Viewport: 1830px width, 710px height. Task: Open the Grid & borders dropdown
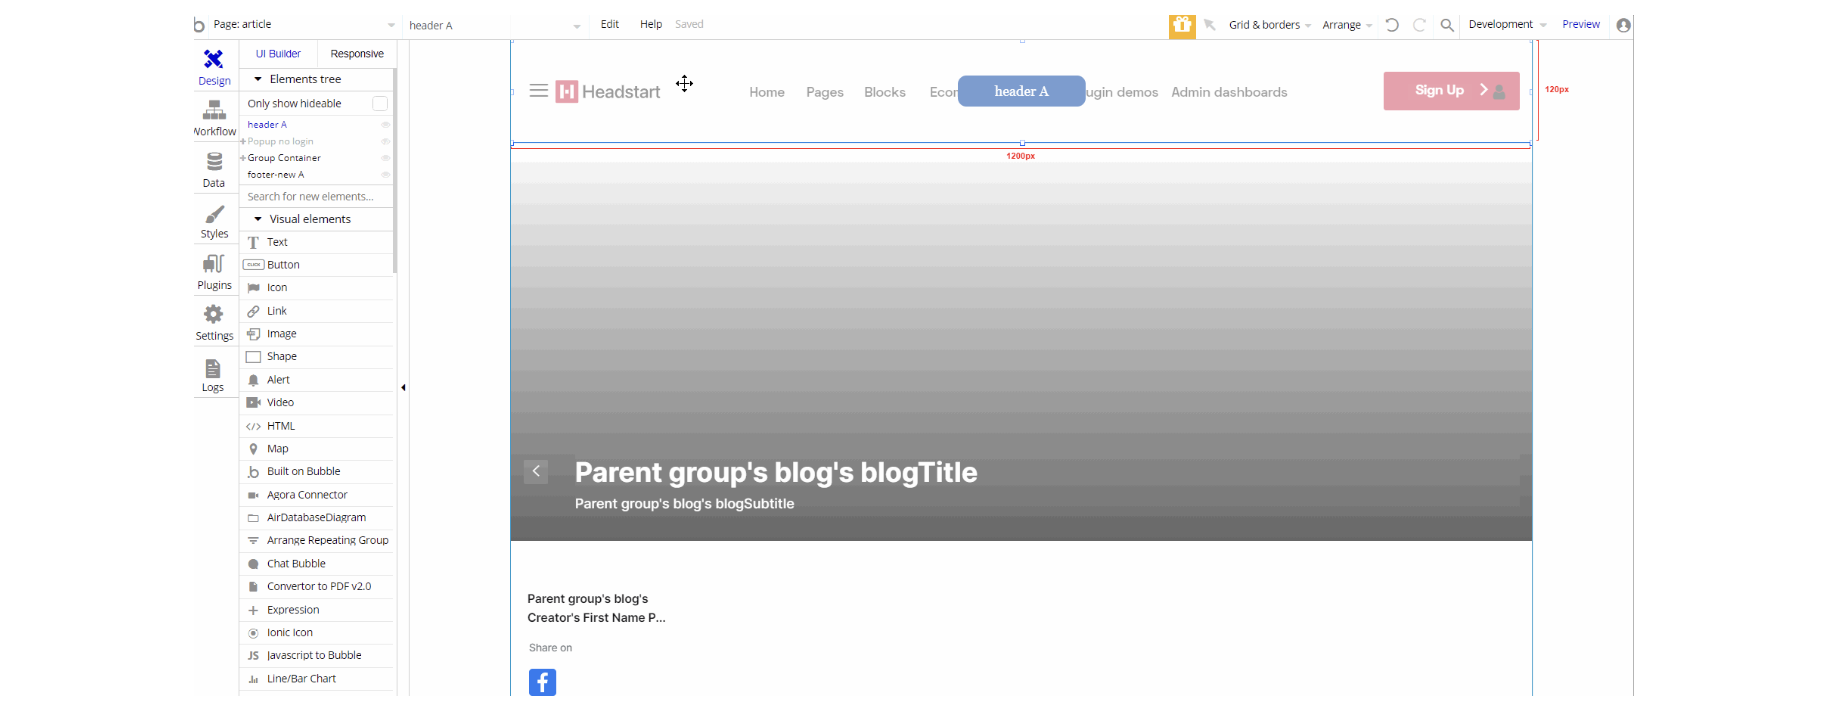[1269, 25]
